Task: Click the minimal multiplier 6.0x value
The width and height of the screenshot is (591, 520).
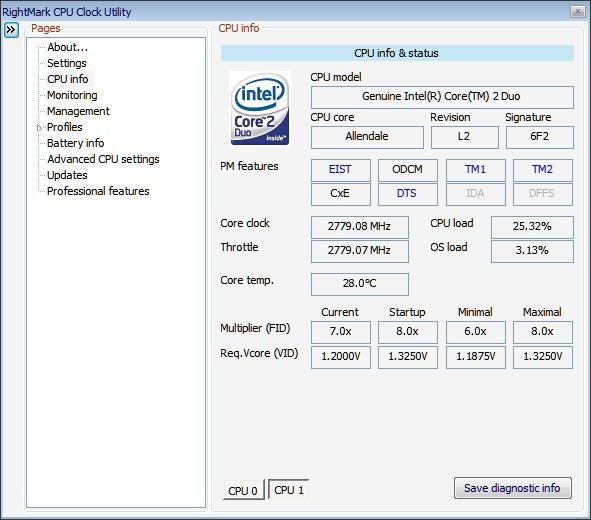Action: coord(476,332)
